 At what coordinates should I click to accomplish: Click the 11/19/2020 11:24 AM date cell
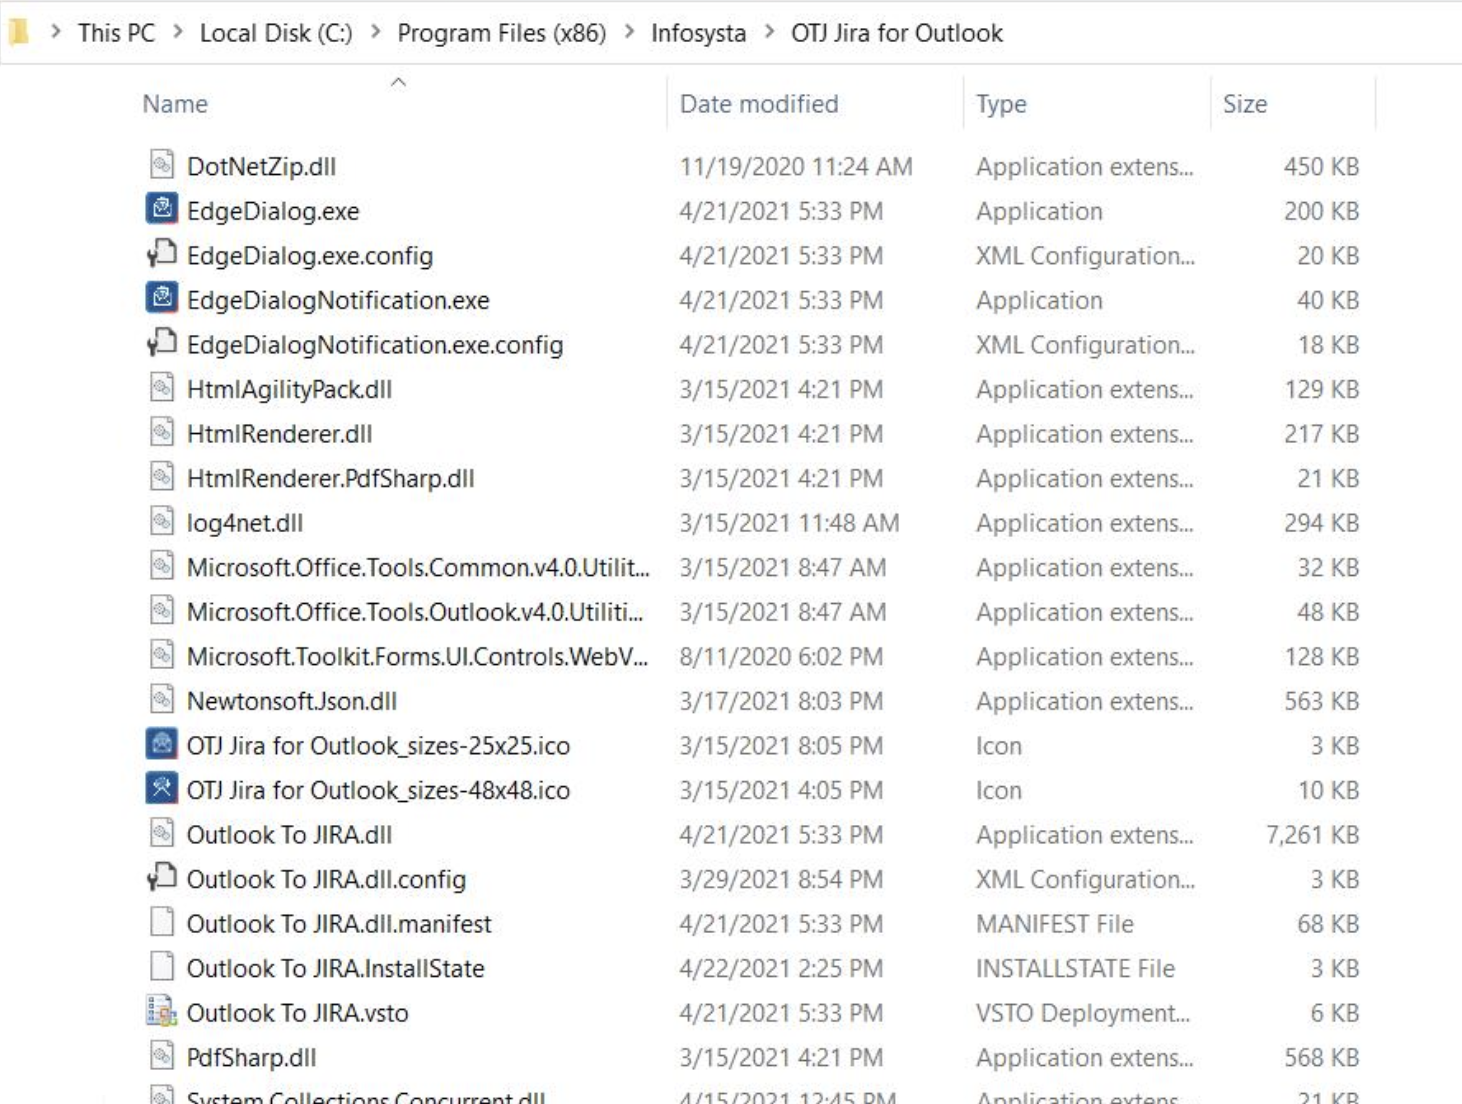pyautogui.click(x=796, y=167)
